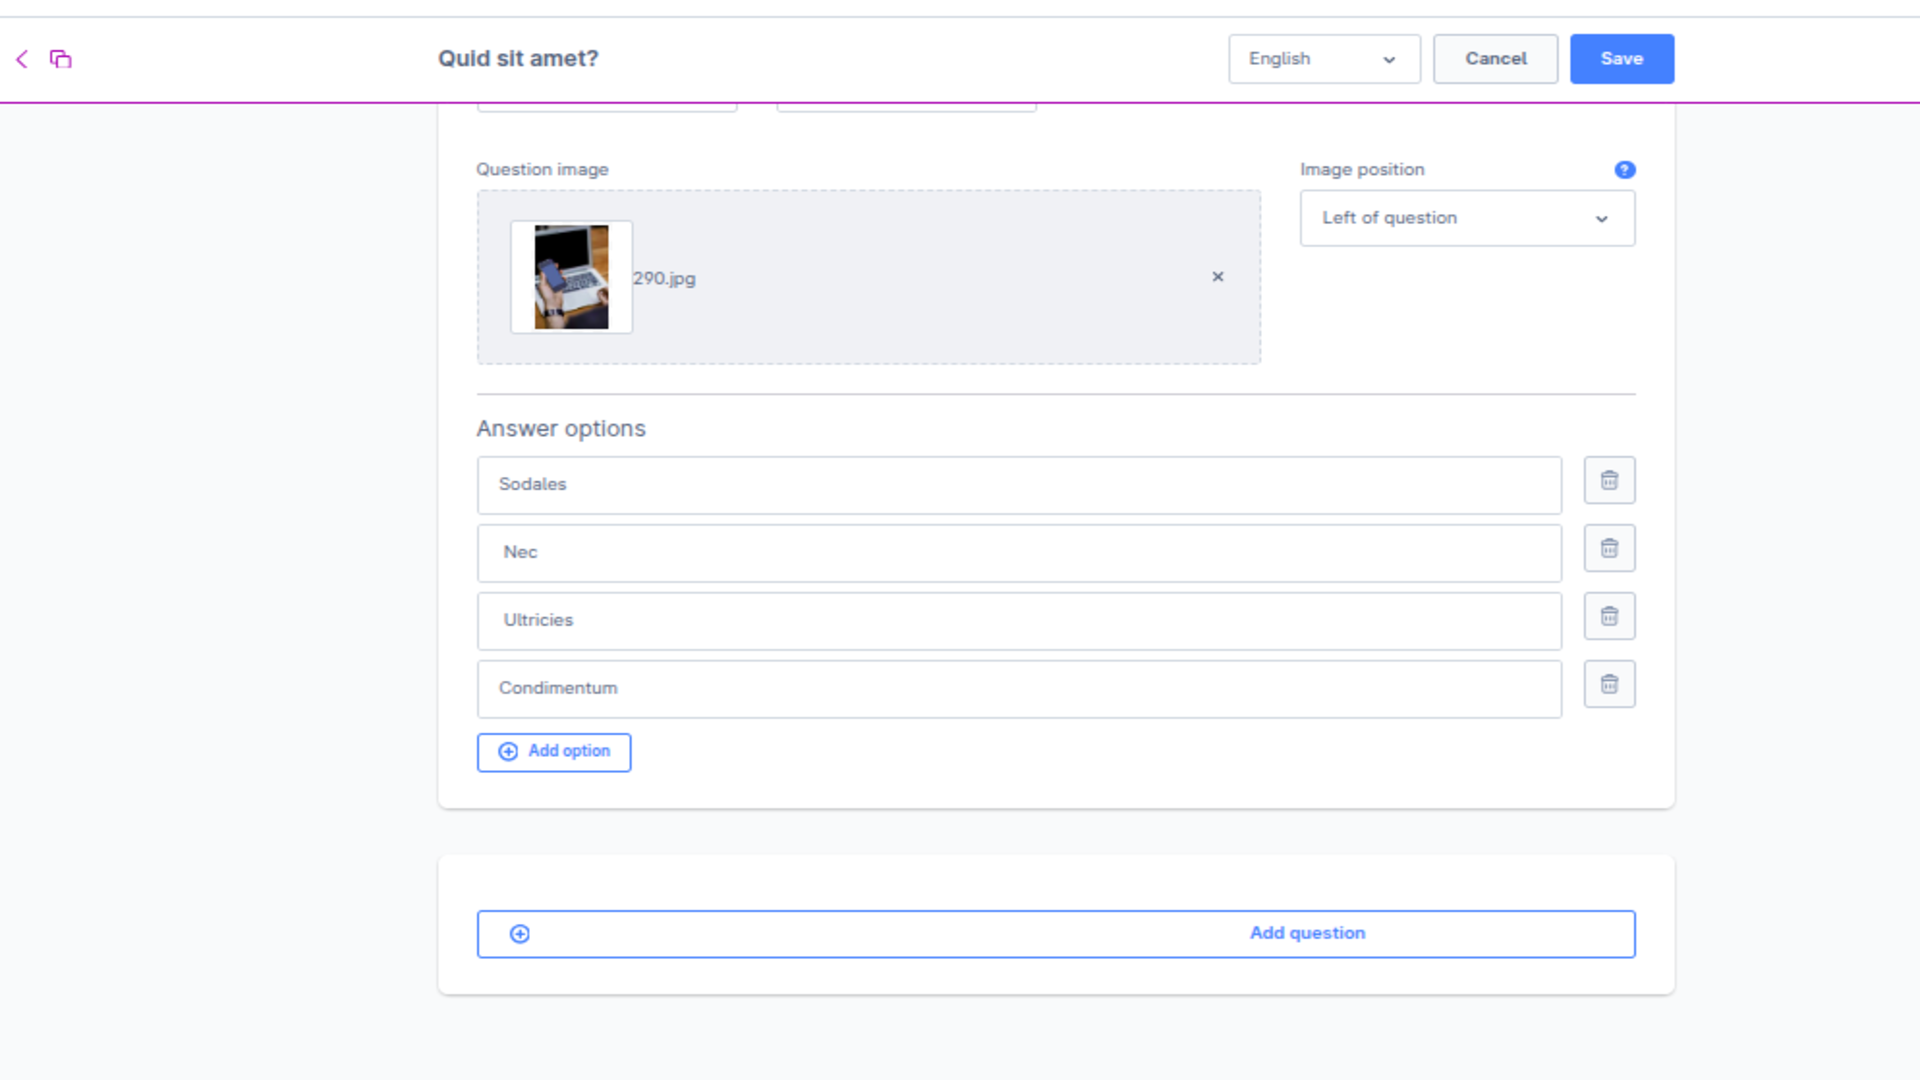Click the Question image label

coord(542,170)
